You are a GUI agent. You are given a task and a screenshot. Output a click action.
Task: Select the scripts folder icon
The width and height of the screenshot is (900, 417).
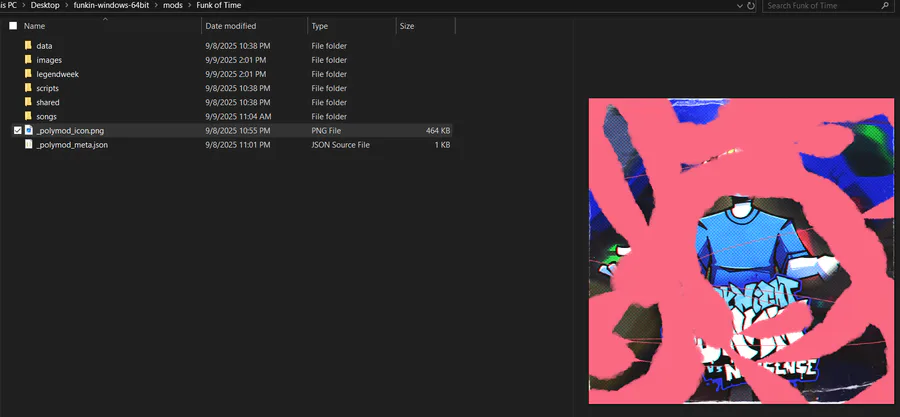[28, 88]
